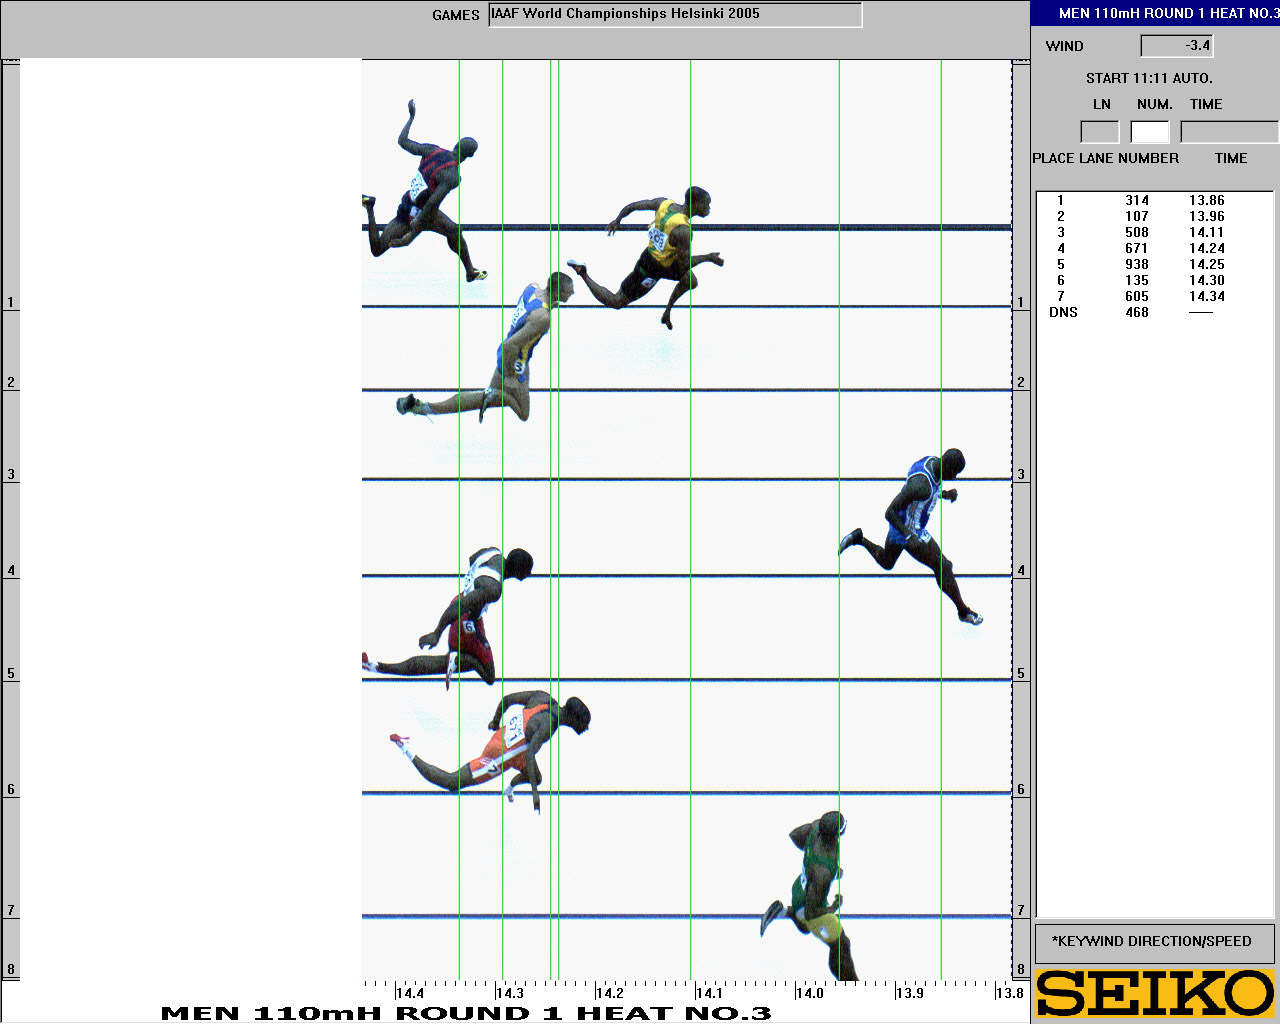The width and height of the screenshot is (1280, 1024).
Task: Pick the DNS entry for number 468
Action: click(x=1137, y=313)
